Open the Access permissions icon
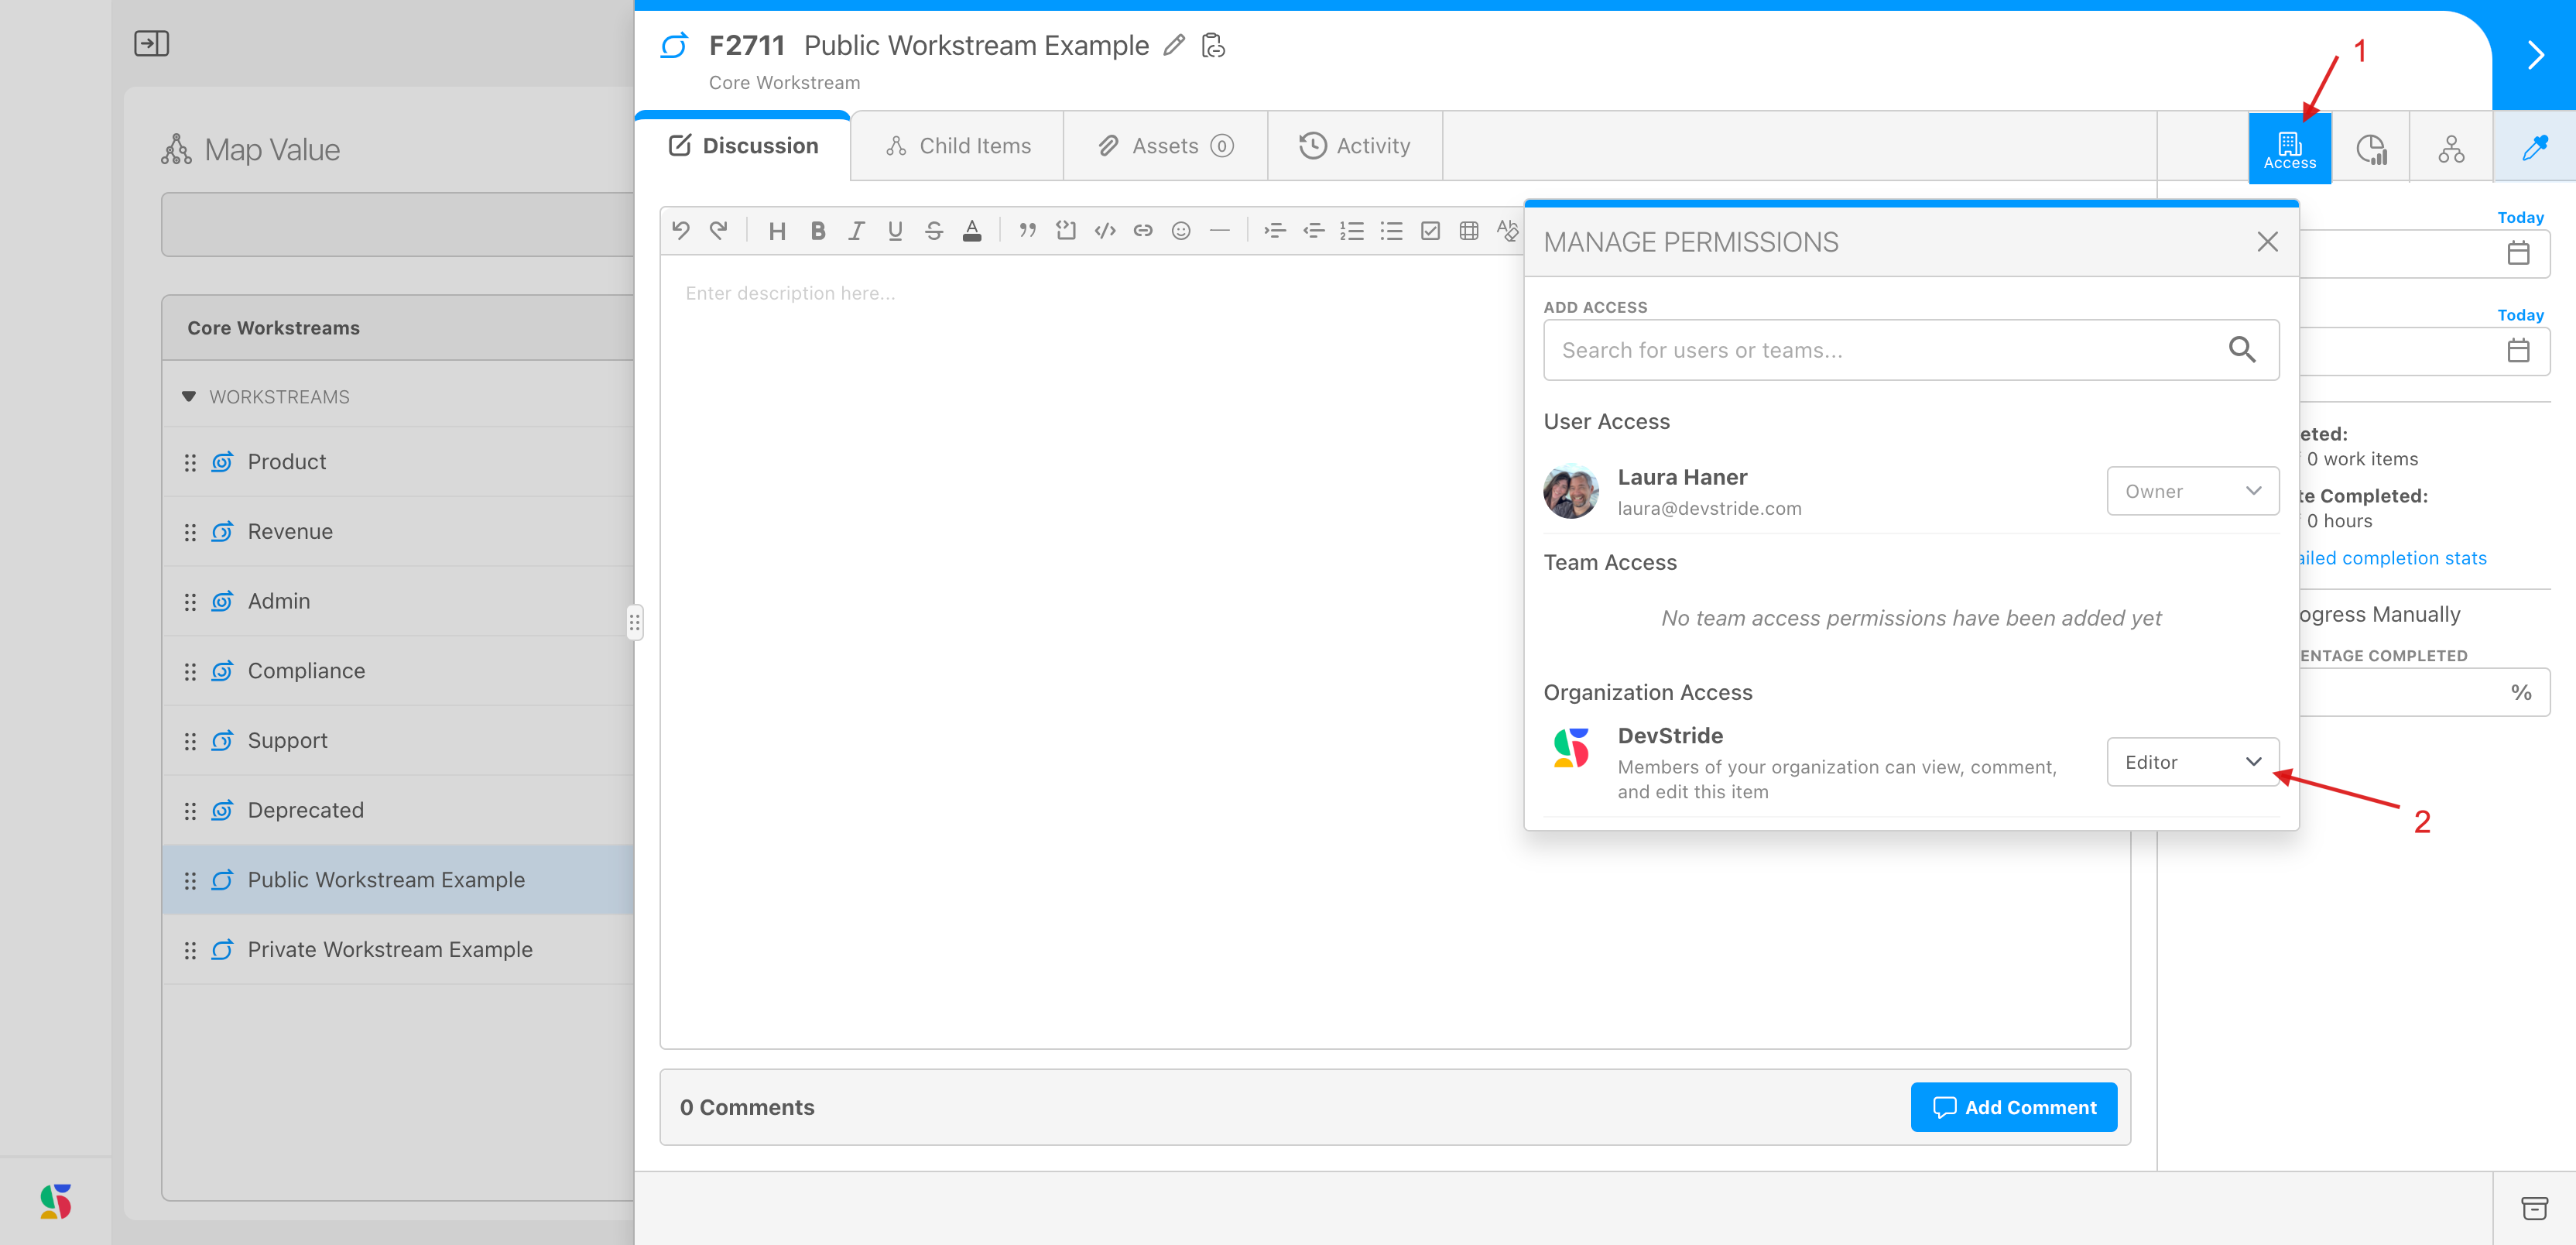This screenshot has width=2576, height=1245. pos(2289,148)
